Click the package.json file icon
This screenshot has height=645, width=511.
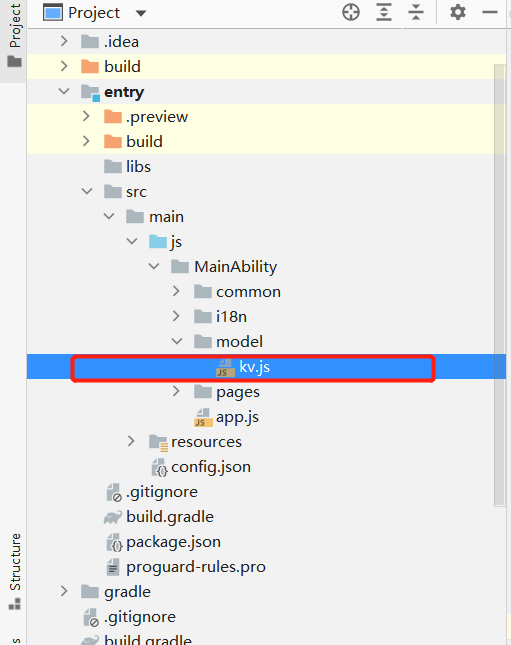(114, 542)
